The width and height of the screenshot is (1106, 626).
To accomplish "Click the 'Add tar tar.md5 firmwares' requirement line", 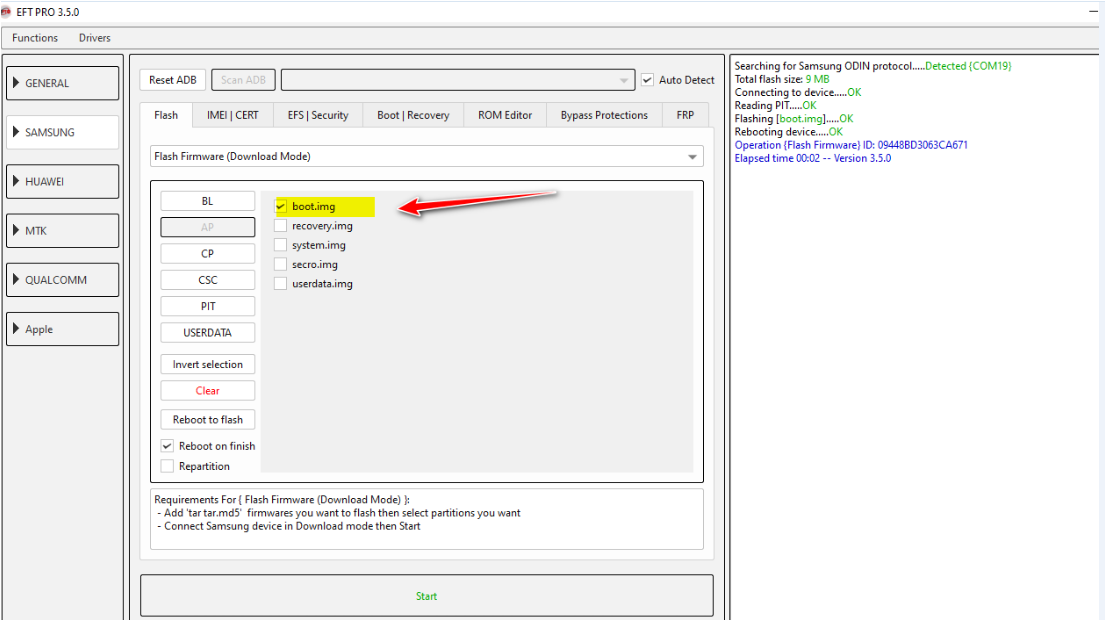I will coord(339,513).
